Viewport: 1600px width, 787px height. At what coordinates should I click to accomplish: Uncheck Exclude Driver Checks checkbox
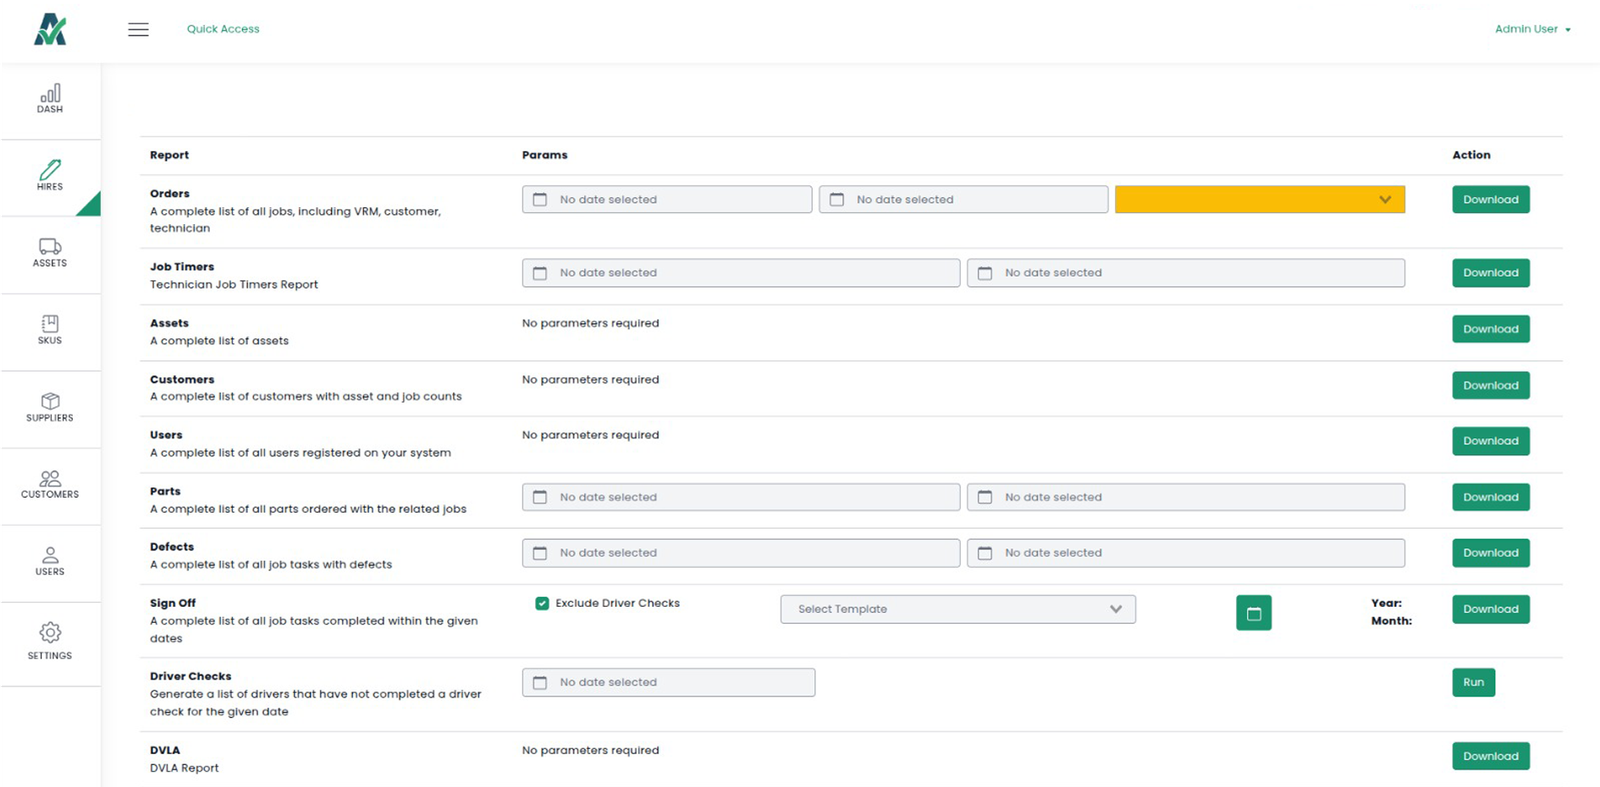[x=542, y=603]
